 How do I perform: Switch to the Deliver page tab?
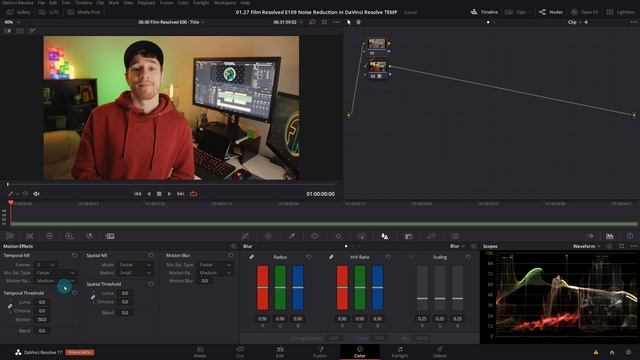point(440,352)
